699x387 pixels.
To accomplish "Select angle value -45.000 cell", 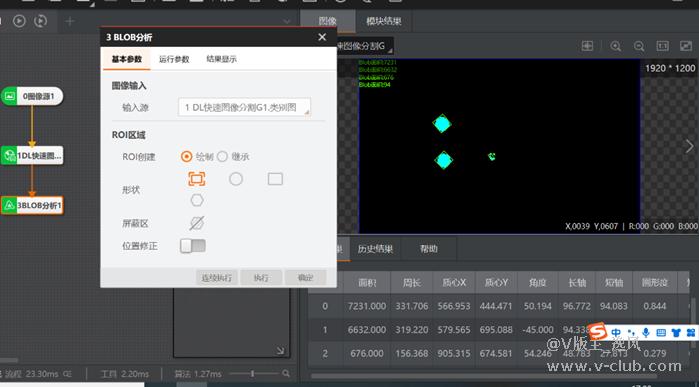I will 538,330.
